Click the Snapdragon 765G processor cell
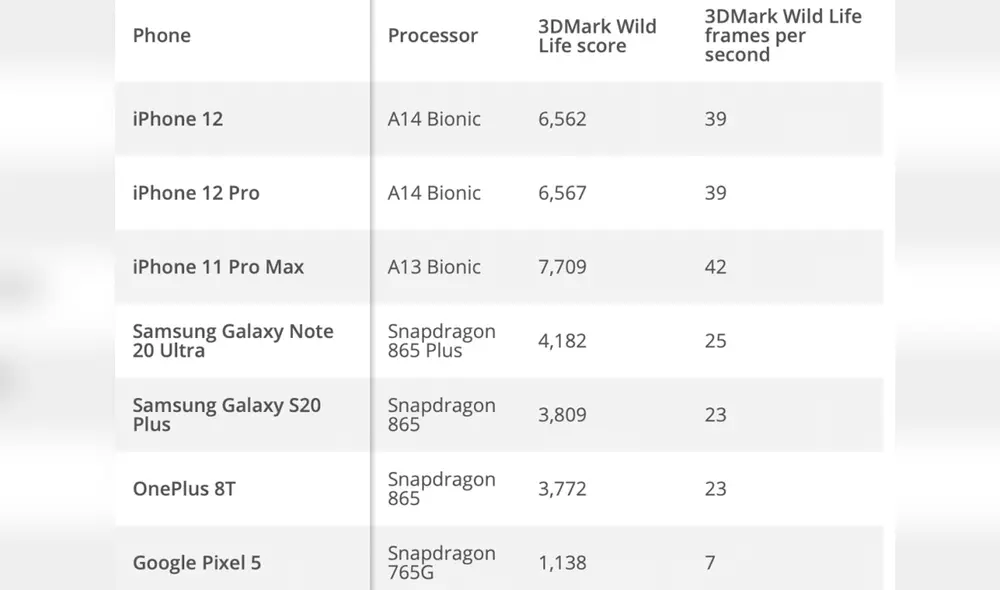1000x590 pixels. 441,563
